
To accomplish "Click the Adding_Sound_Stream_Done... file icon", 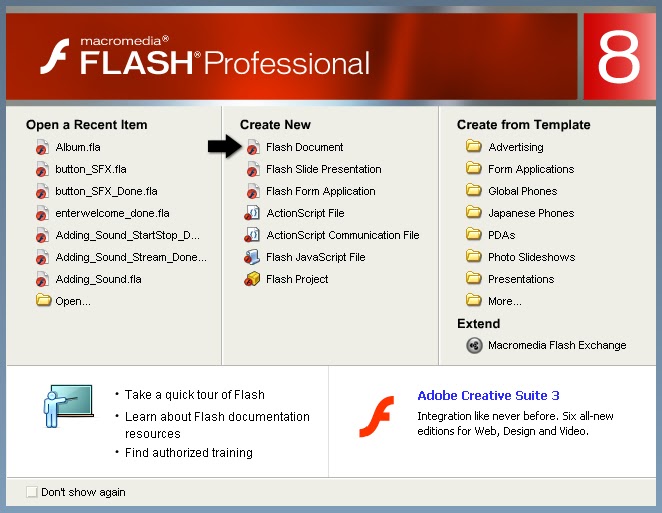I will 42,257.
